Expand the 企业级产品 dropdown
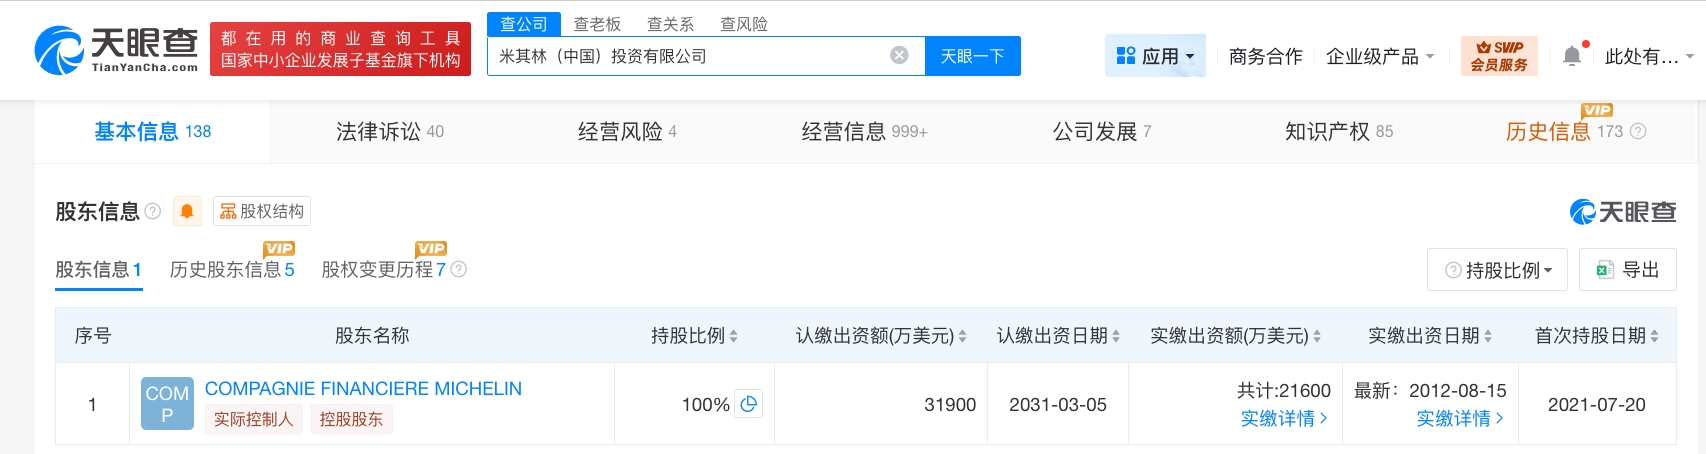Screen dimensions: 1706x454 1379,56
